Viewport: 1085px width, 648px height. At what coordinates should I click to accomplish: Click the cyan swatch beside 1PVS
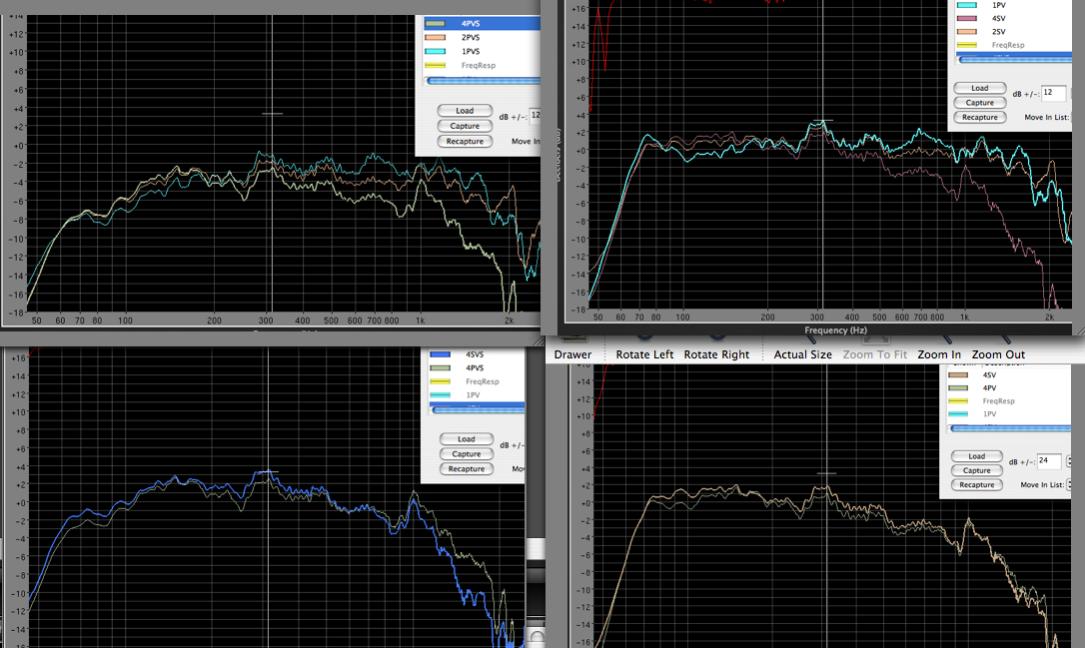pos(435,51)
